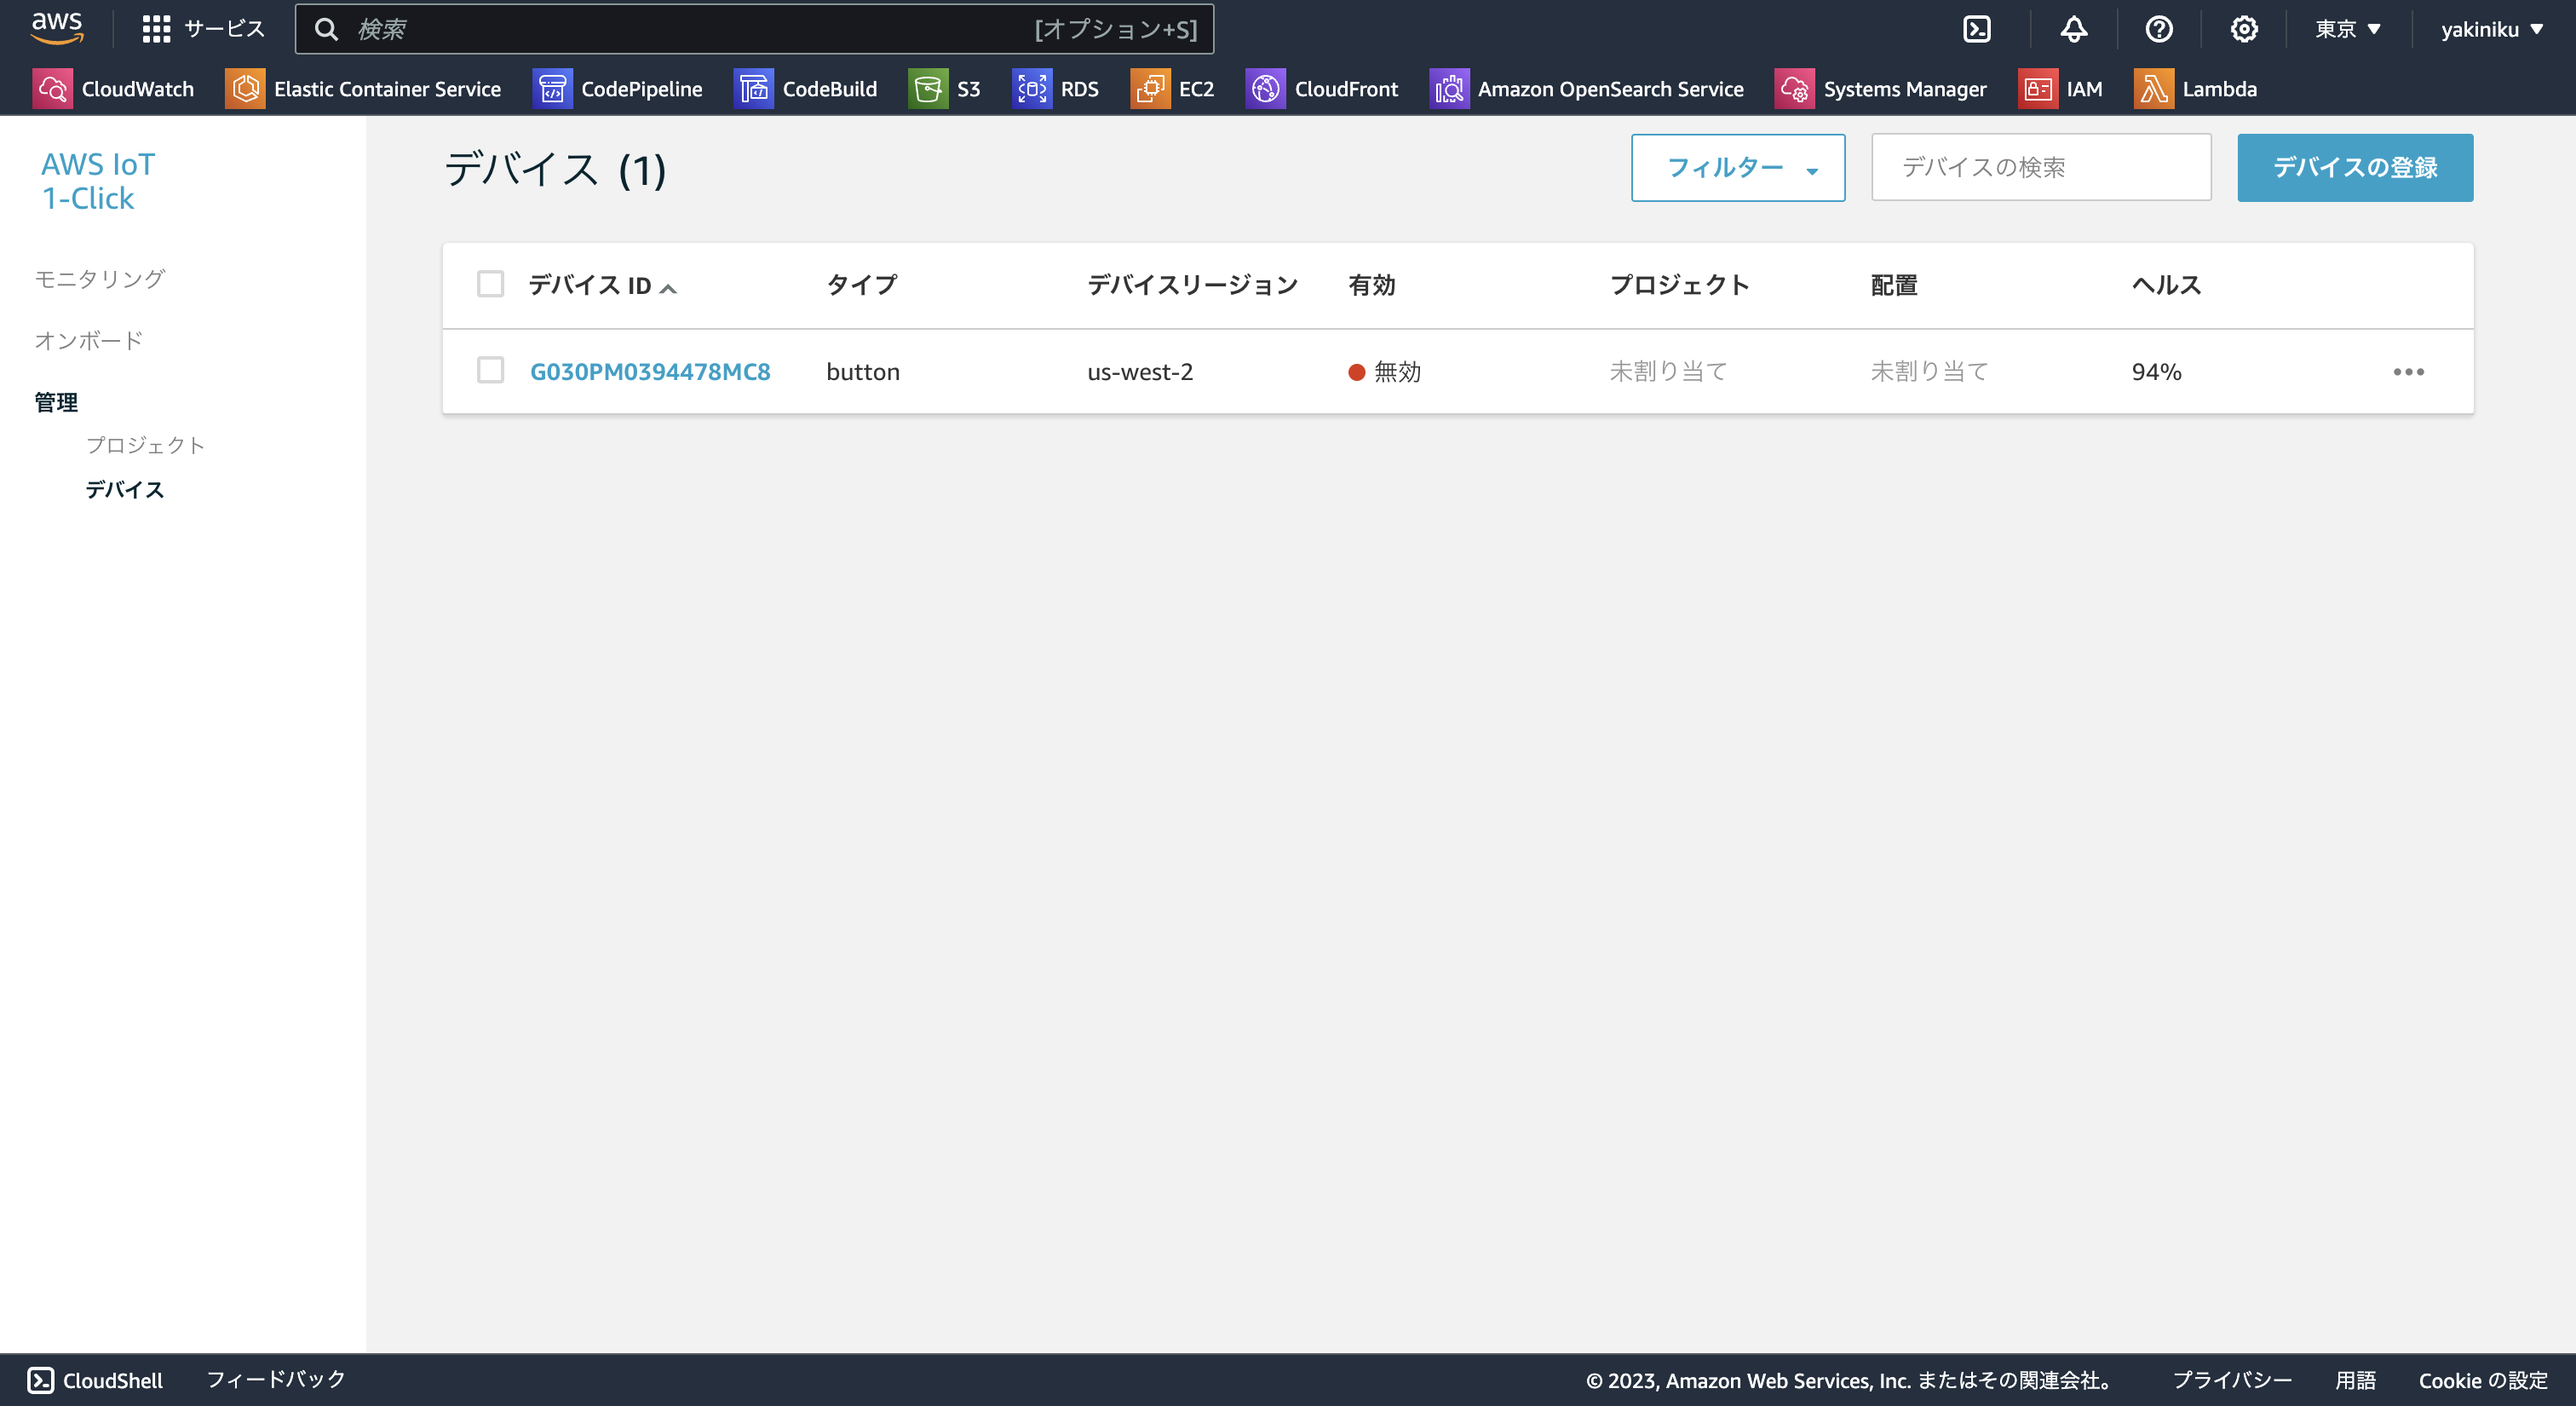2576x1406 pixels.
Task: Open the notifications bell icon
Action: click(2073, 29)
